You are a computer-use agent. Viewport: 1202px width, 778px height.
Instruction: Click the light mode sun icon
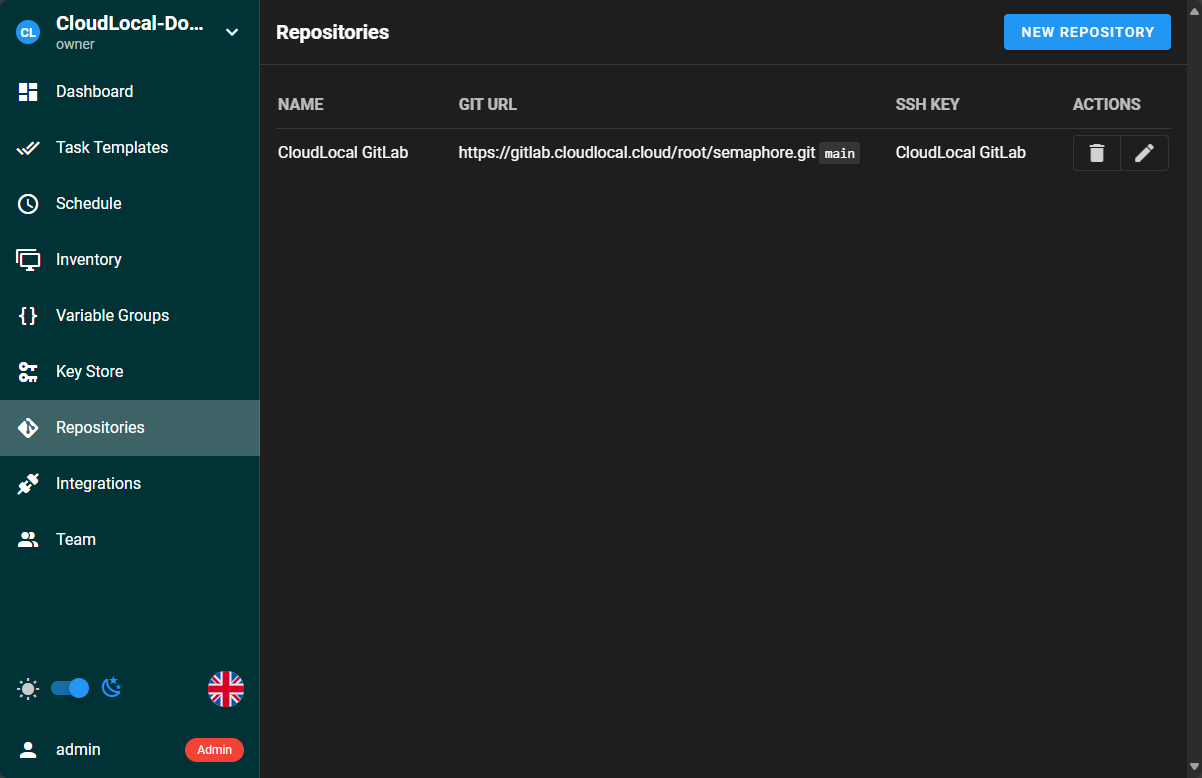(28, 688)
